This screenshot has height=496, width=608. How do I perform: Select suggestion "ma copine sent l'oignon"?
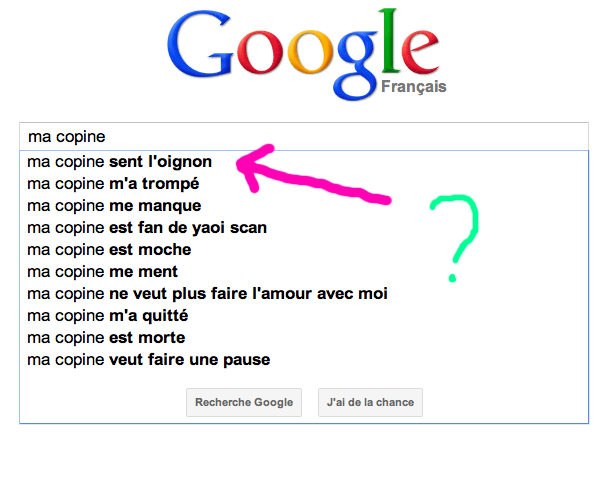pos(118,161)
